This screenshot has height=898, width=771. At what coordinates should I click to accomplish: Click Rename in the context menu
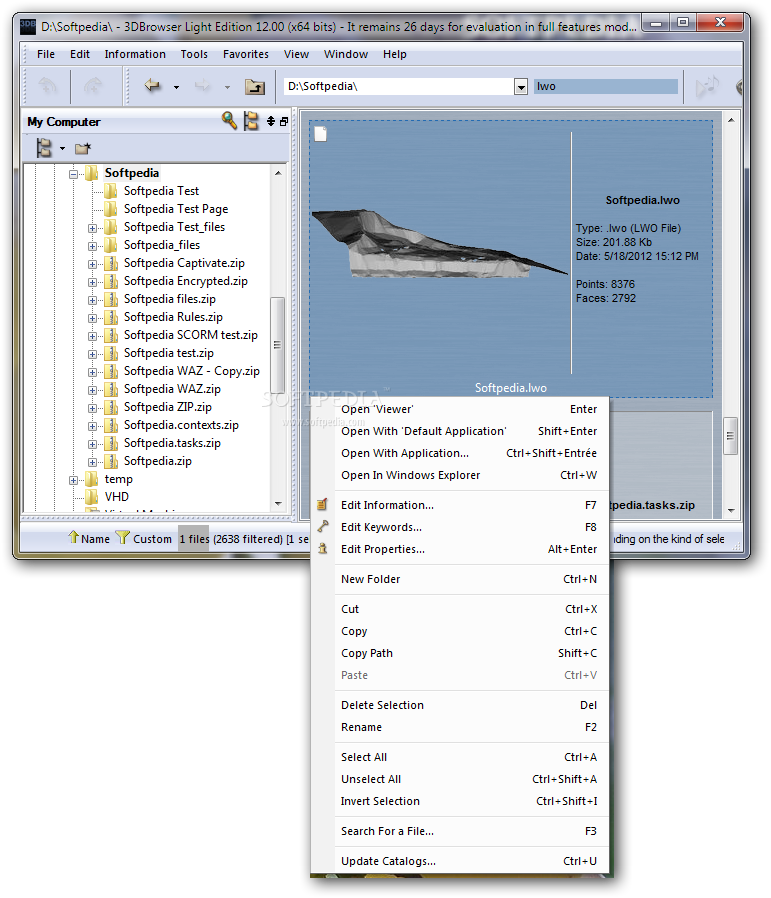pyautogui.click(x=459, y=727)
